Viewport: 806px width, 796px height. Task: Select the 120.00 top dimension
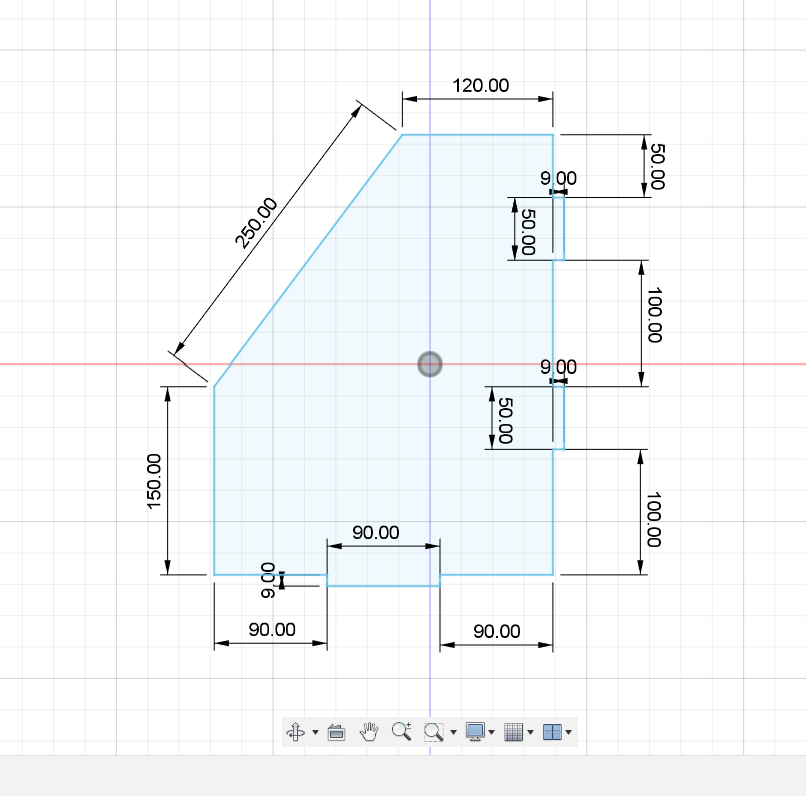click(481, 85)
